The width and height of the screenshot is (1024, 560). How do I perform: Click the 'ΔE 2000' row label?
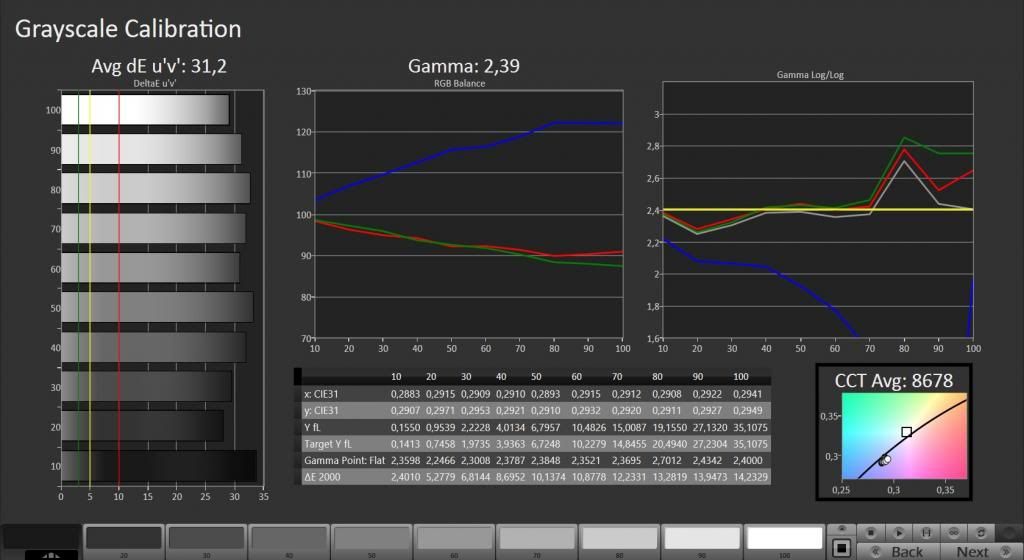[322, 477]
